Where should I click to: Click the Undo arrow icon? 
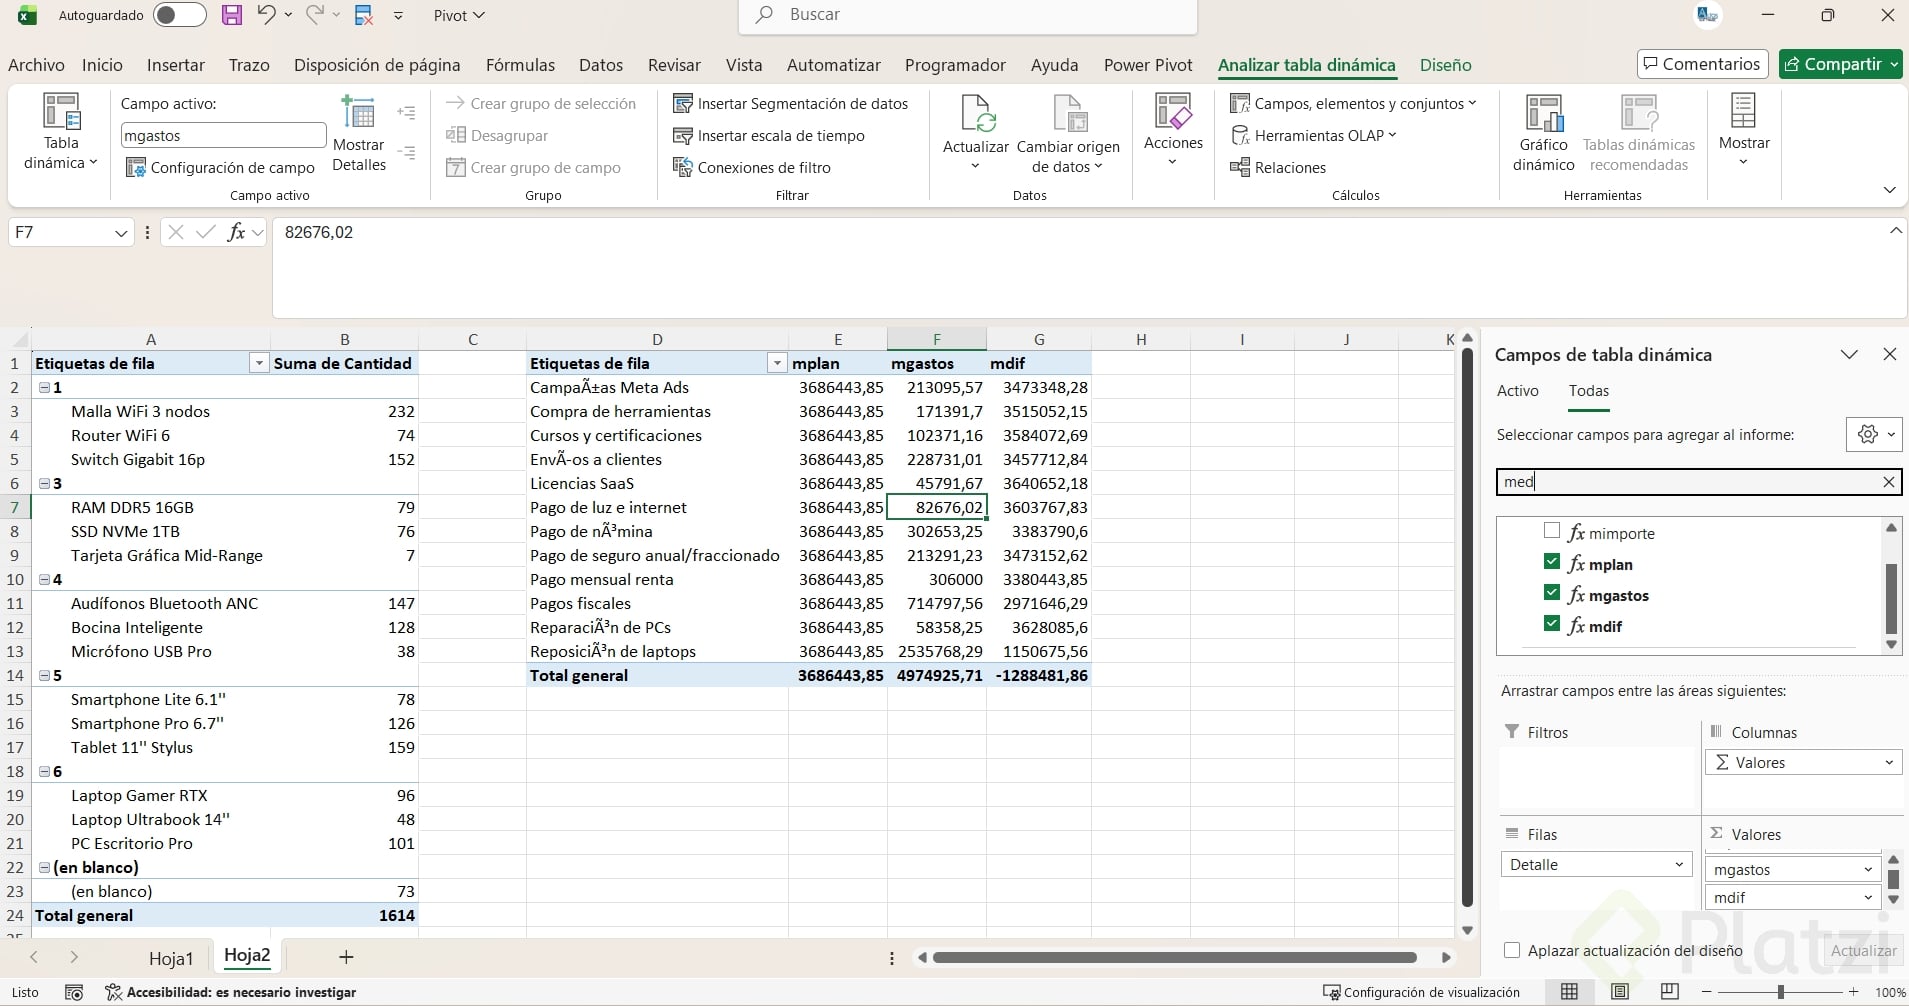click(x=265, y=15)
